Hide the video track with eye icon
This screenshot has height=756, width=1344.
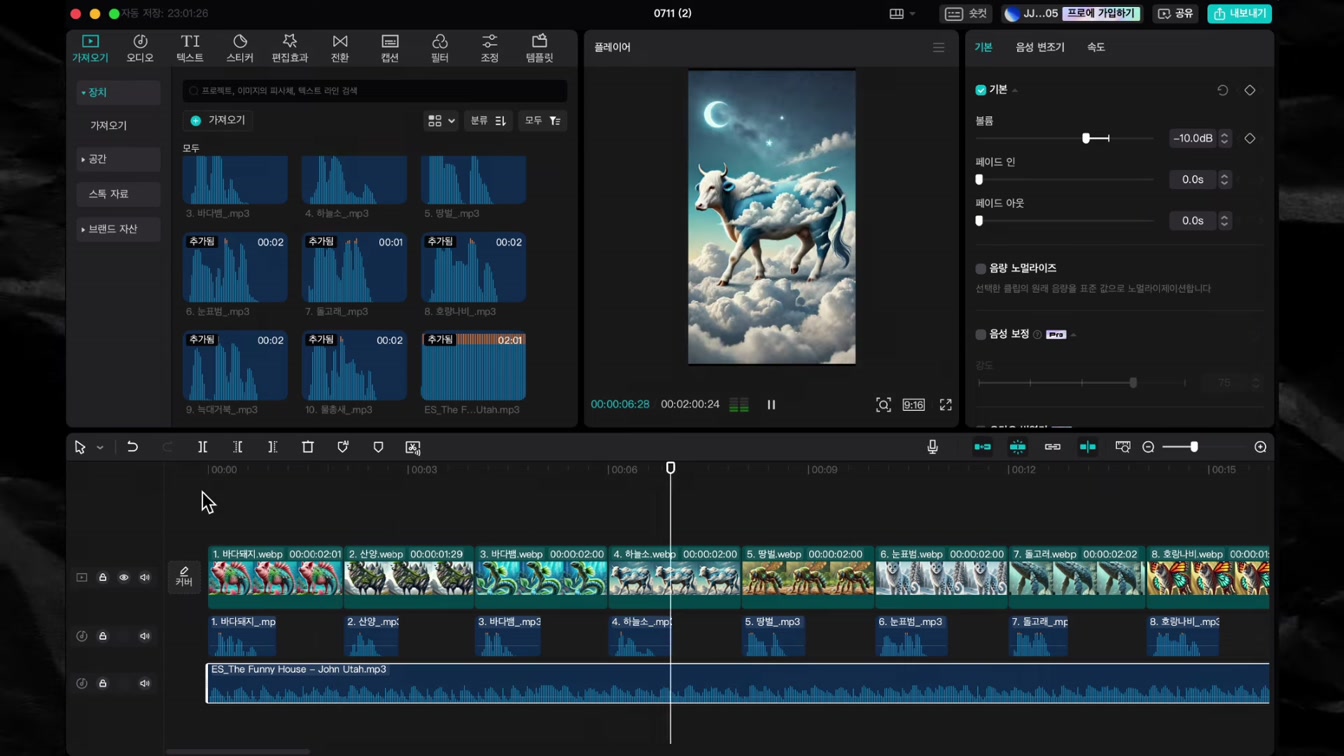[124, 577]
